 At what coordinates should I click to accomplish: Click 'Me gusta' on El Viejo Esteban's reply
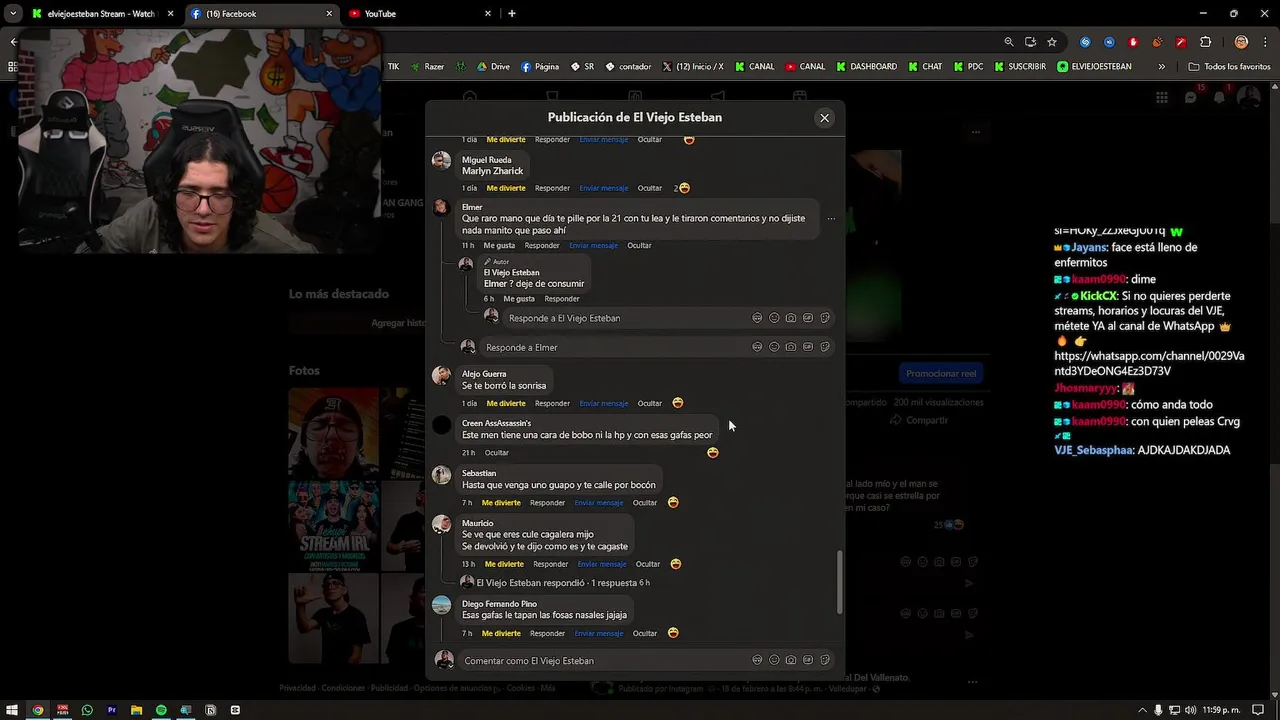tap(519, 299)
